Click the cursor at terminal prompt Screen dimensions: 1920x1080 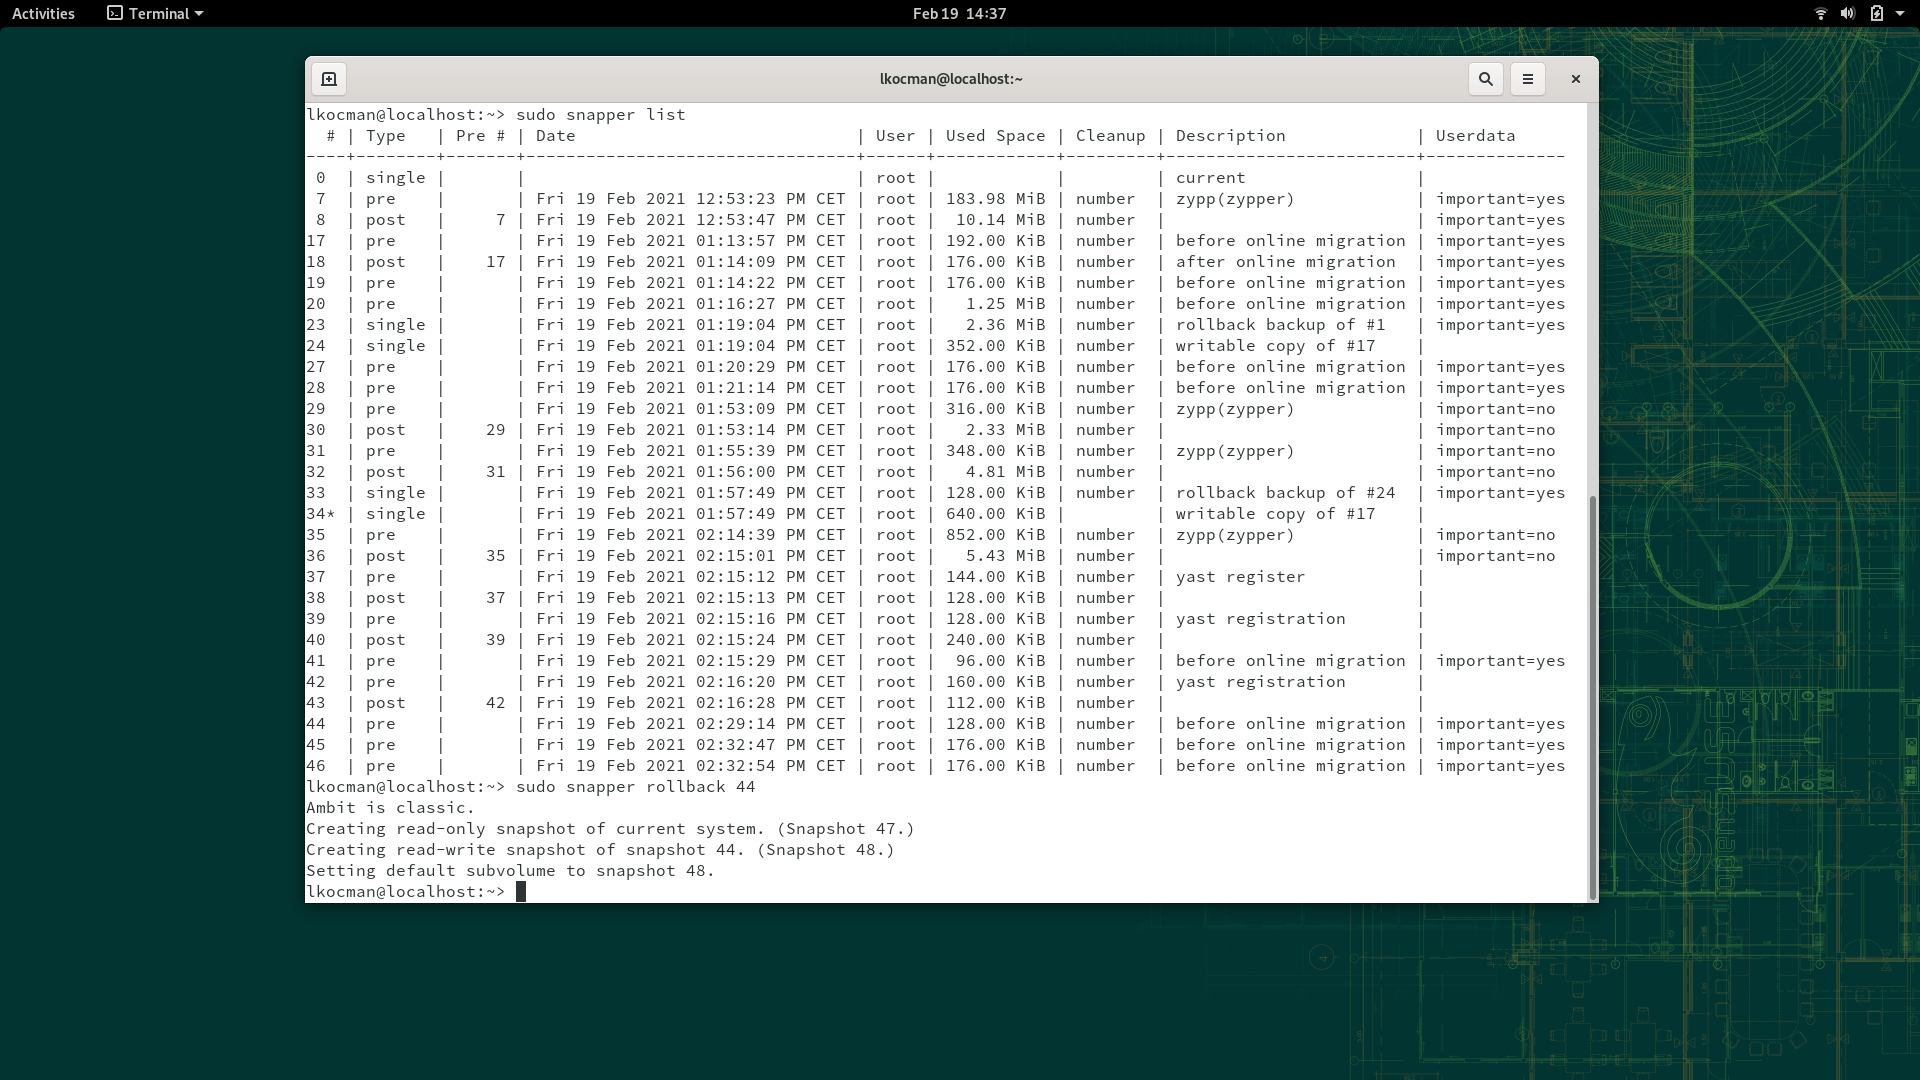pyautogui.click(x=520, y=892)
